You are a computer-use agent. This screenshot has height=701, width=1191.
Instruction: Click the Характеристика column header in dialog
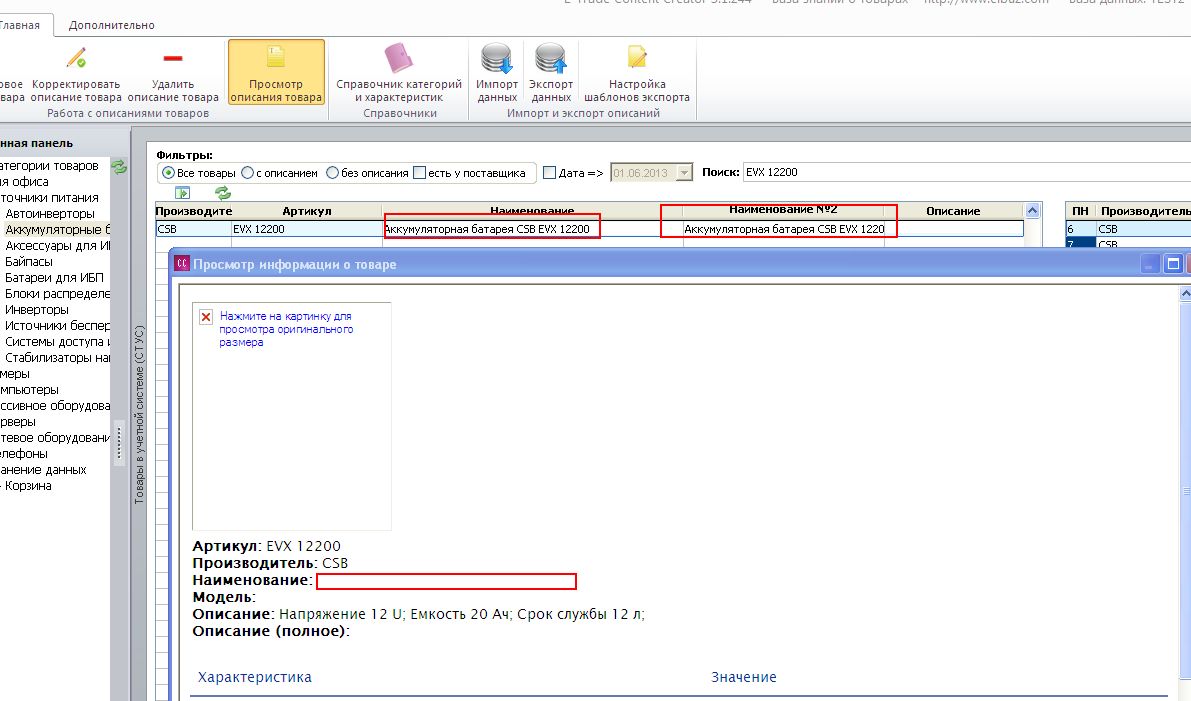(254, 677)
